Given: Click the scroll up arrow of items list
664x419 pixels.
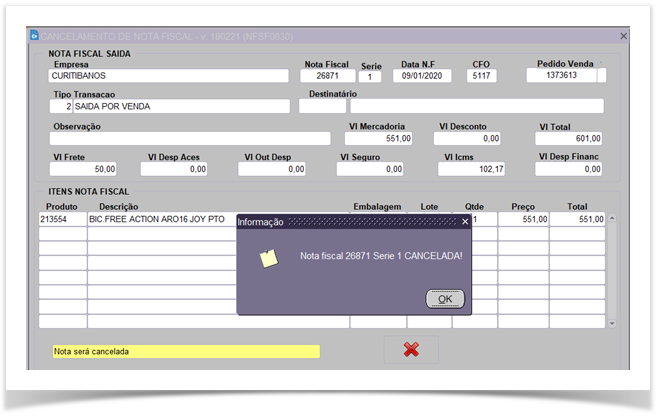Looking at the screenshot, I should (612, 218).
